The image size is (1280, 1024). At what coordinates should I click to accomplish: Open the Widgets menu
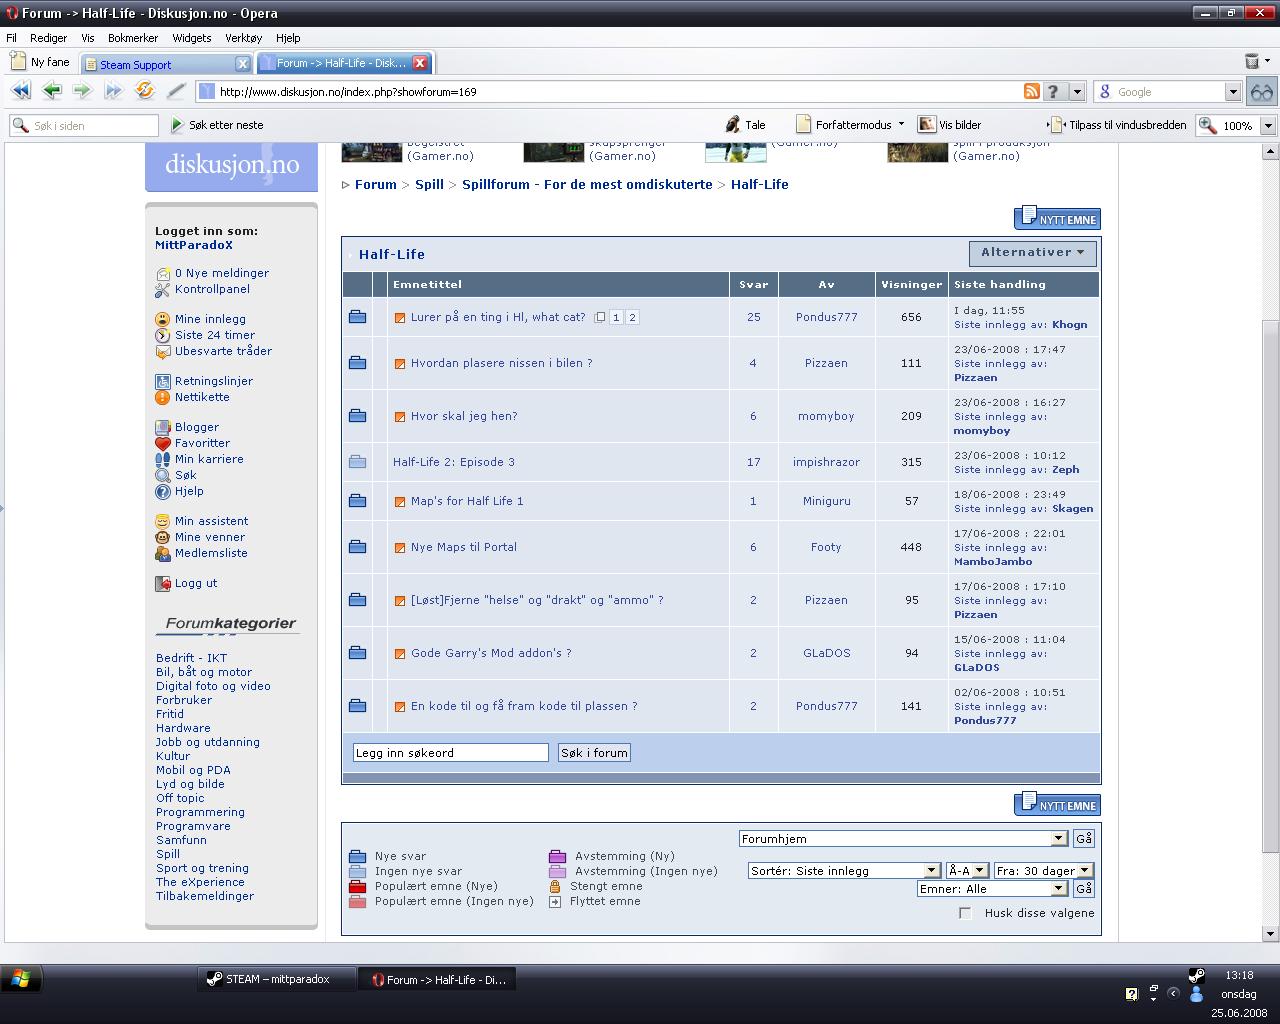[191, 38]
